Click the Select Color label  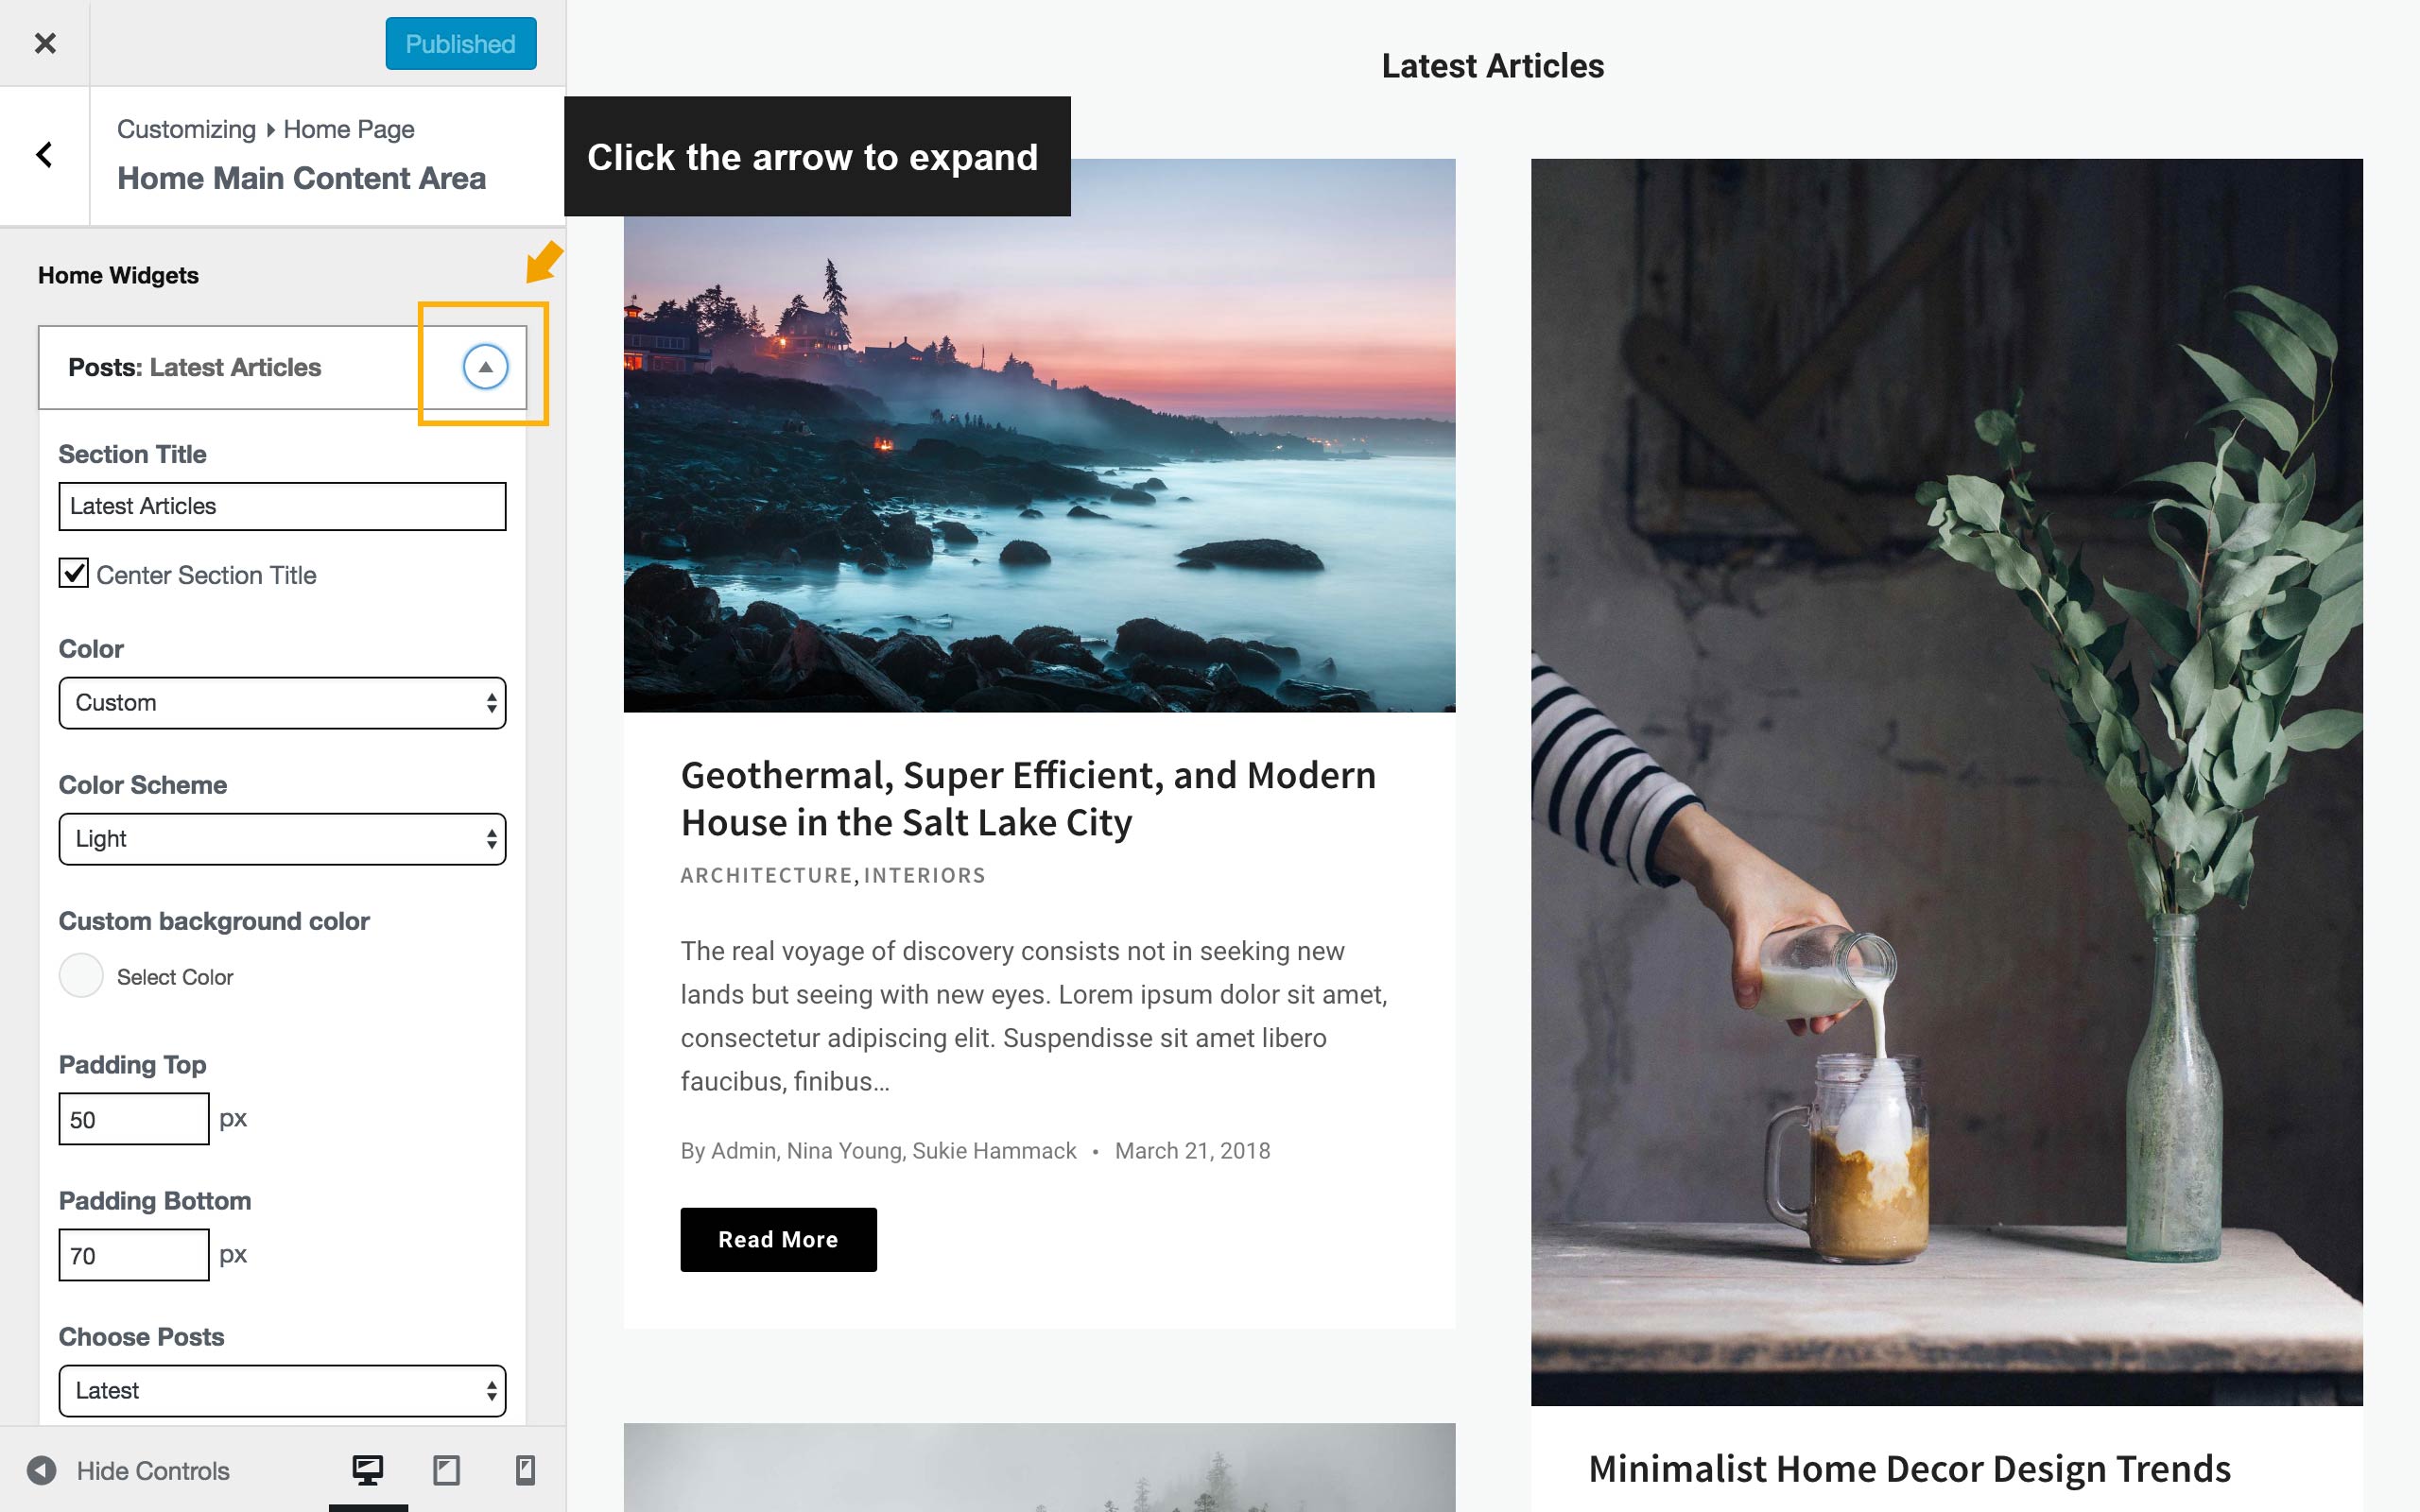[x=175, y=977]
